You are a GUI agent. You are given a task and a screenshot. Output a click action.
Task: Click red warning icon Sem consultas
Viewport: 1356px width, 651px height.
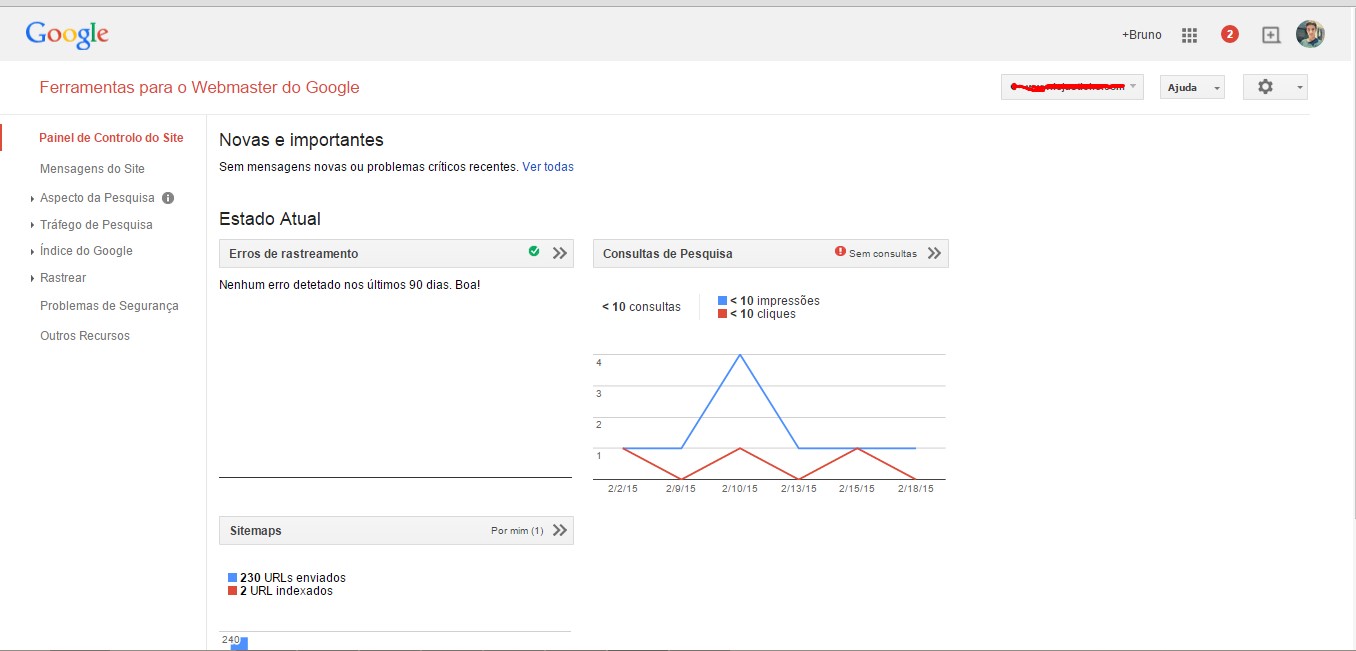(x=840, y=252)
